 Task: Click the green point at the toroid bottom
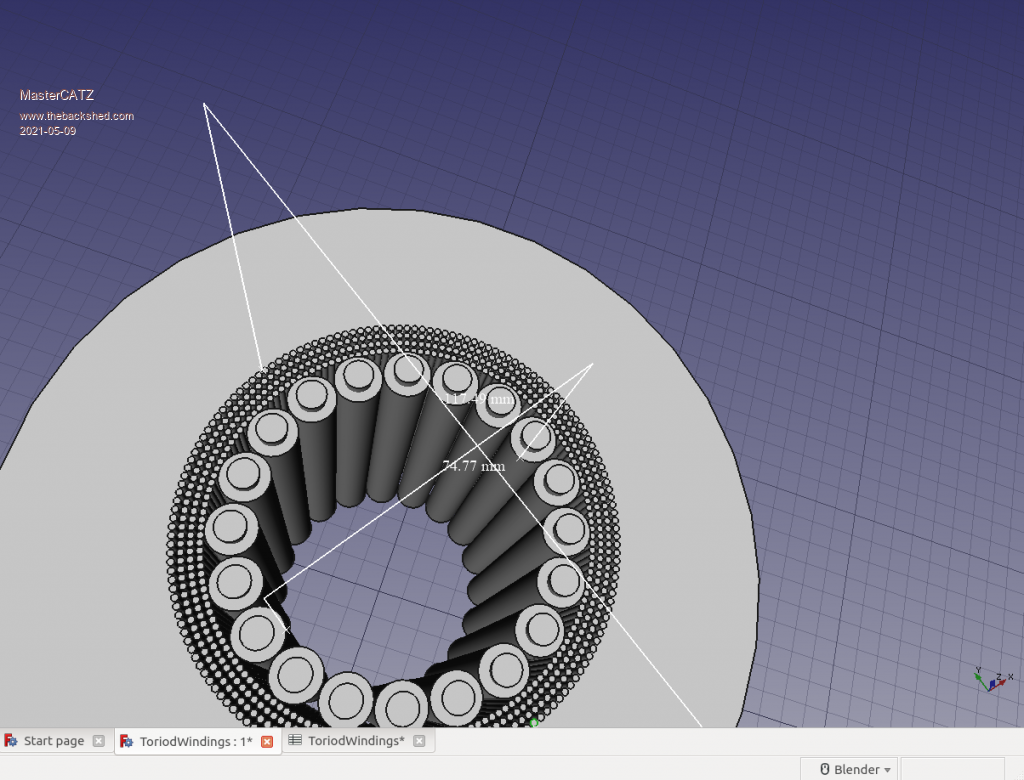[x=533, y=722]
